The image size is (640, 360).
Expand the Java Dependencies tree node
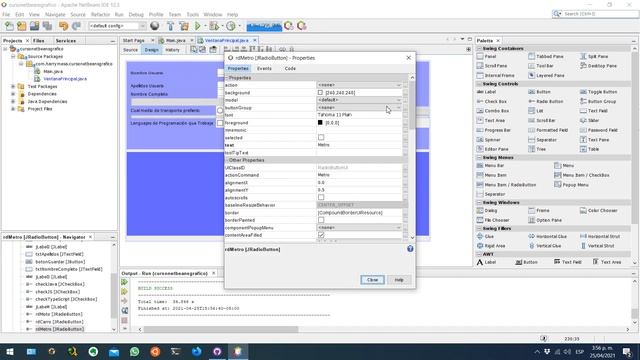pos(13,101)
